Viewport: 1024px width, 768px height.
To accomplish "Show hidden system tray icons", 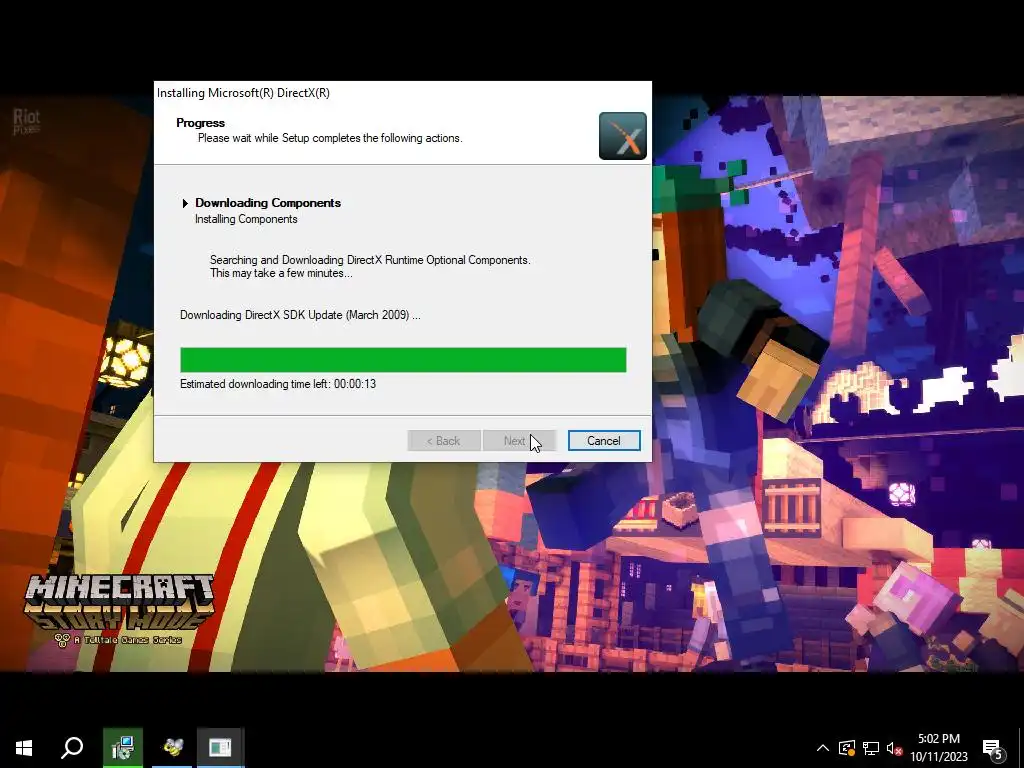I will (x=823, y=748).
